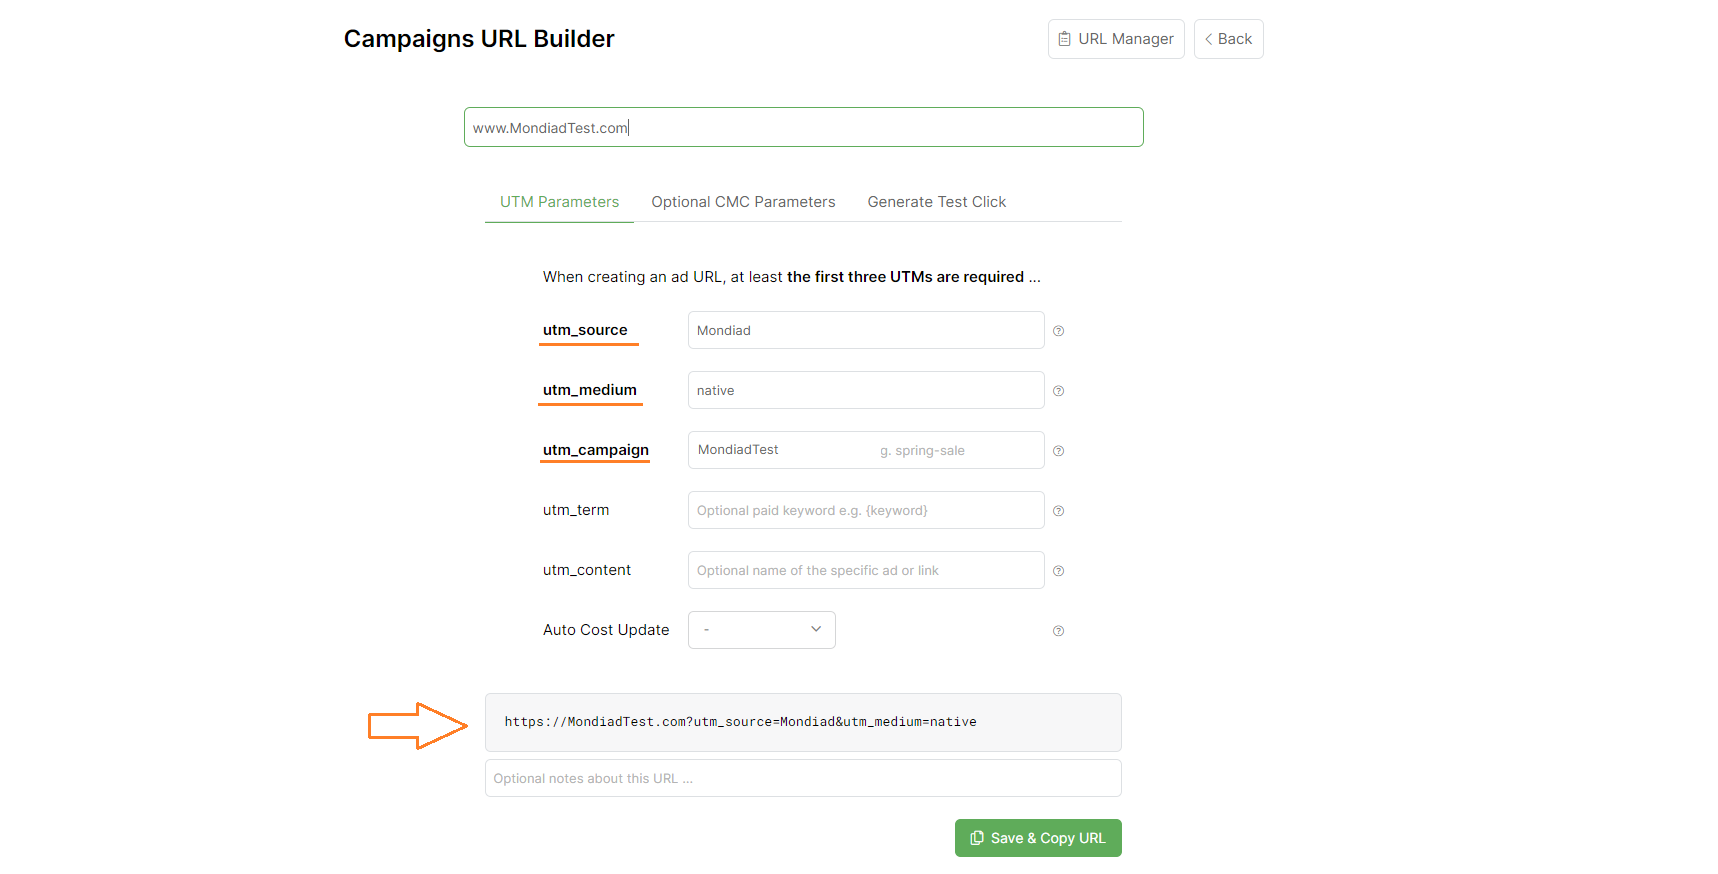The width and height of the screenshot is (1718, 874).
Task: Click the help icon beside utm_medium
Action: [1058, 391]
